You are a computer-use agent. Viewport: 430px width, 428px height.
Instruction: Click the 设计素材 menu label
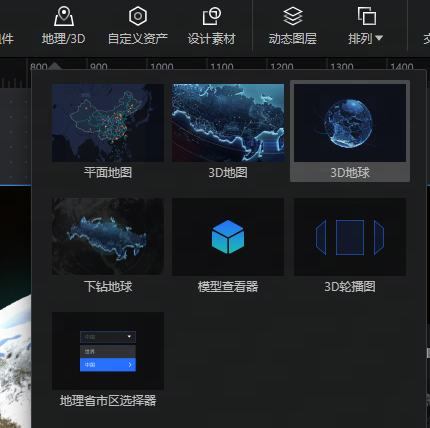point(212,39)
